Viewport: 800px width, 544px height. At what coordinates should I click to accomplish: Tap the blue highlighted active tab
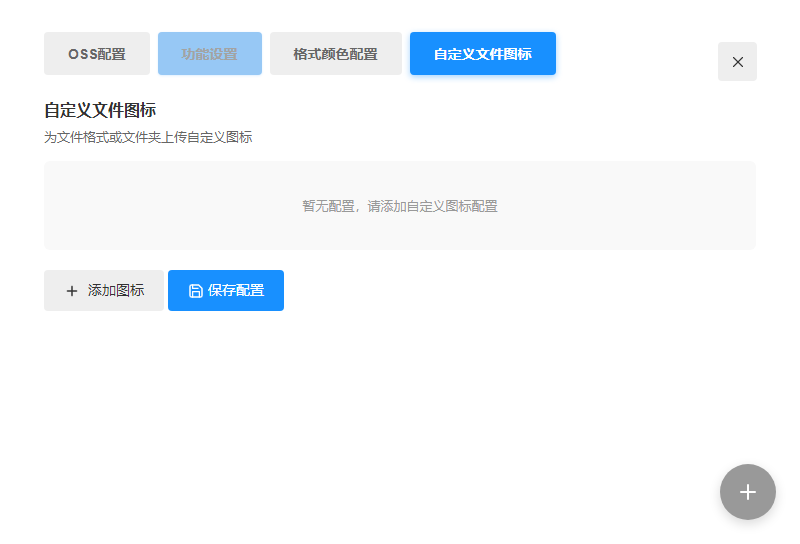click(483, 54)
